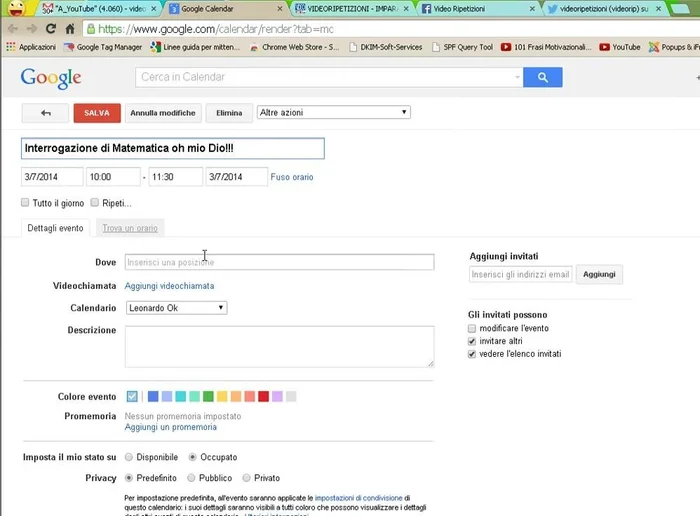Pick the red event color swatch
700x516 pixels.
coord(263,396)
